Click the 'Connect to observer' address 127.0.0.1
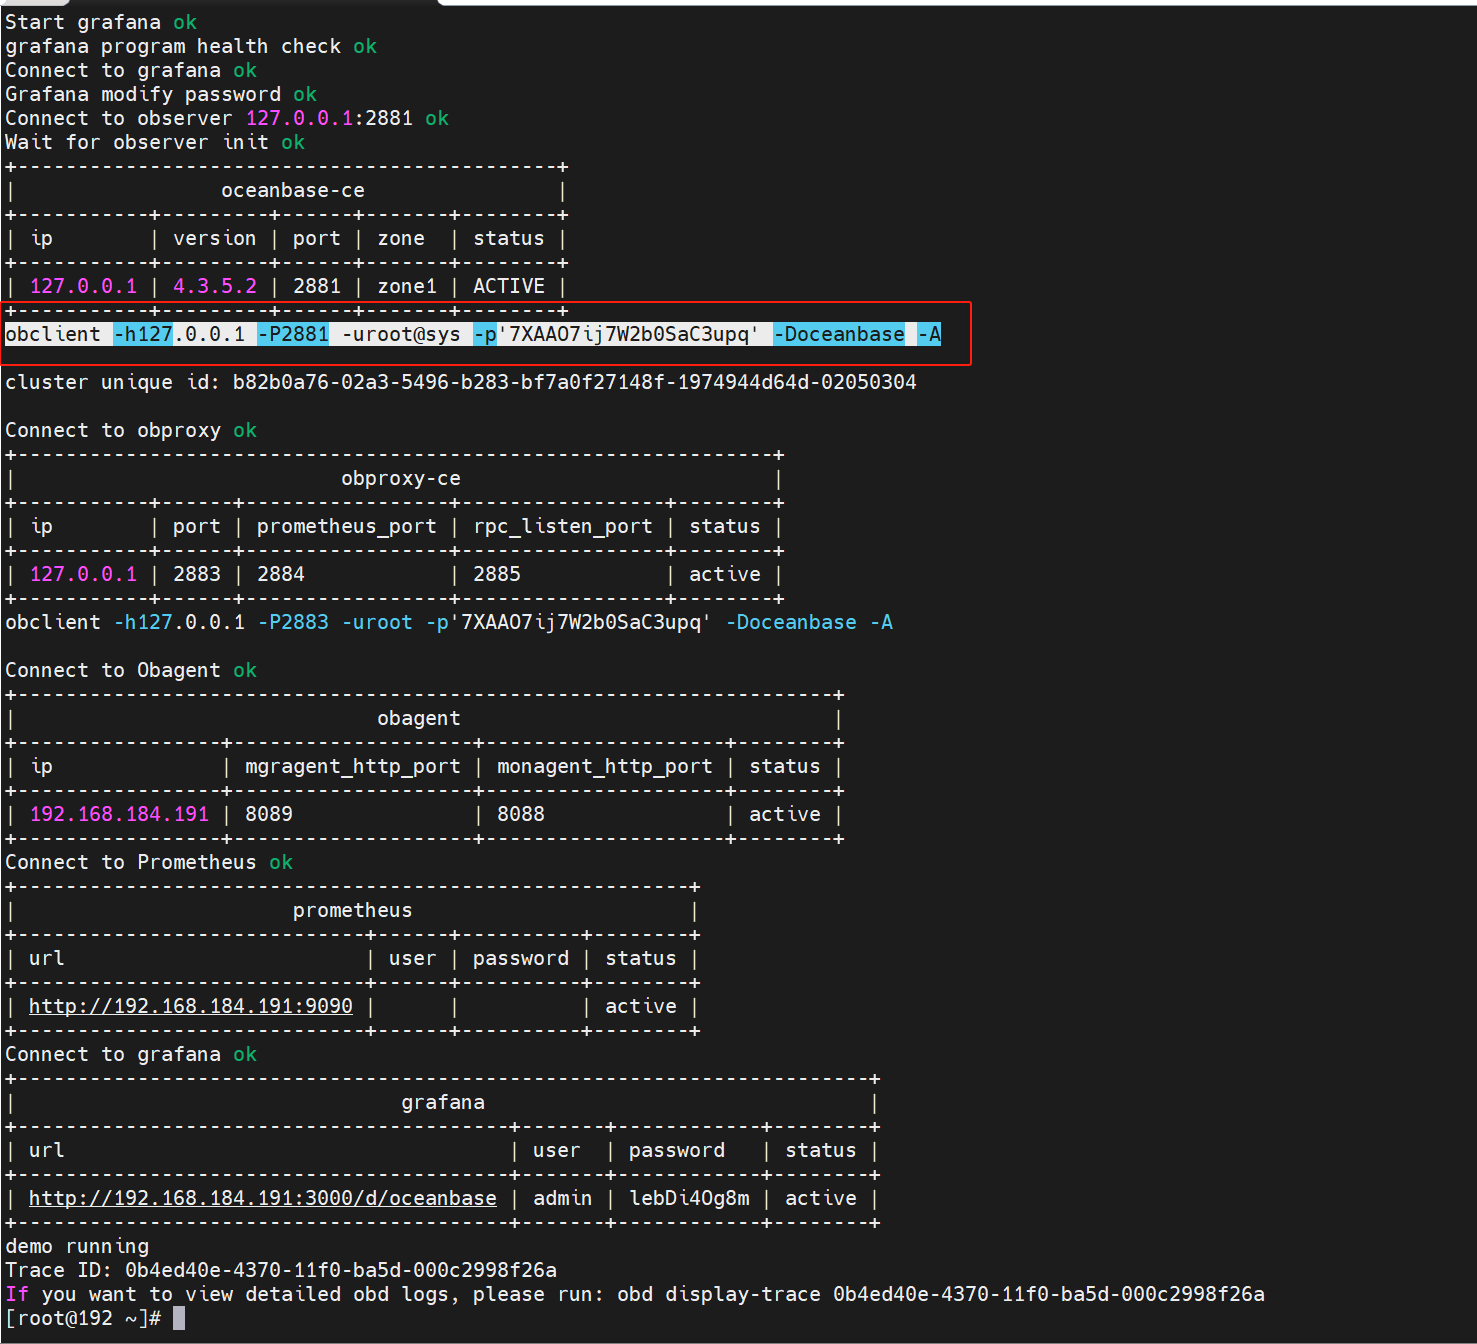 (x=299, y=118)
